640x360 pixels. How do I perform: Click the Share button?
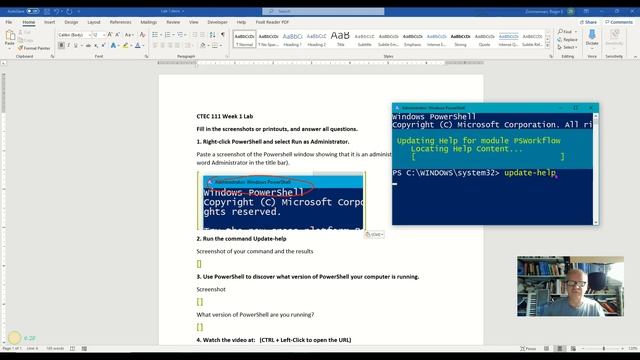(x=588, y=22)
